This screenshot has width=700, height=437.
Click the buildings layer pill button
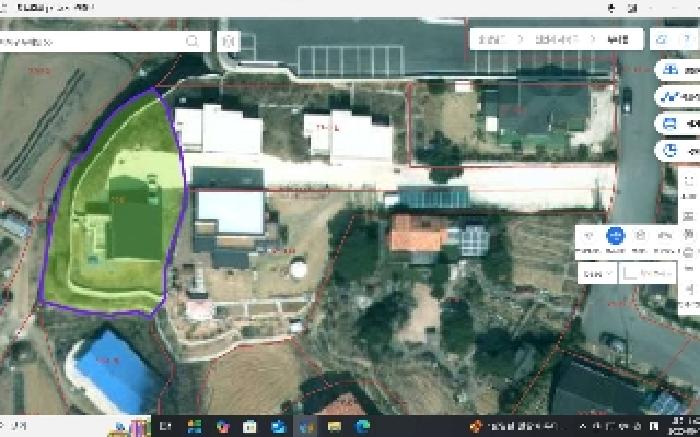677,70
